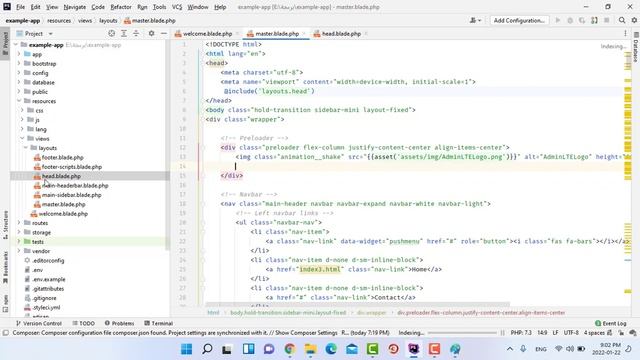This screenshot has height=360, width=640.
Task: Click the Debug bug icon in toolbar
Action: (x=570, y=20)
